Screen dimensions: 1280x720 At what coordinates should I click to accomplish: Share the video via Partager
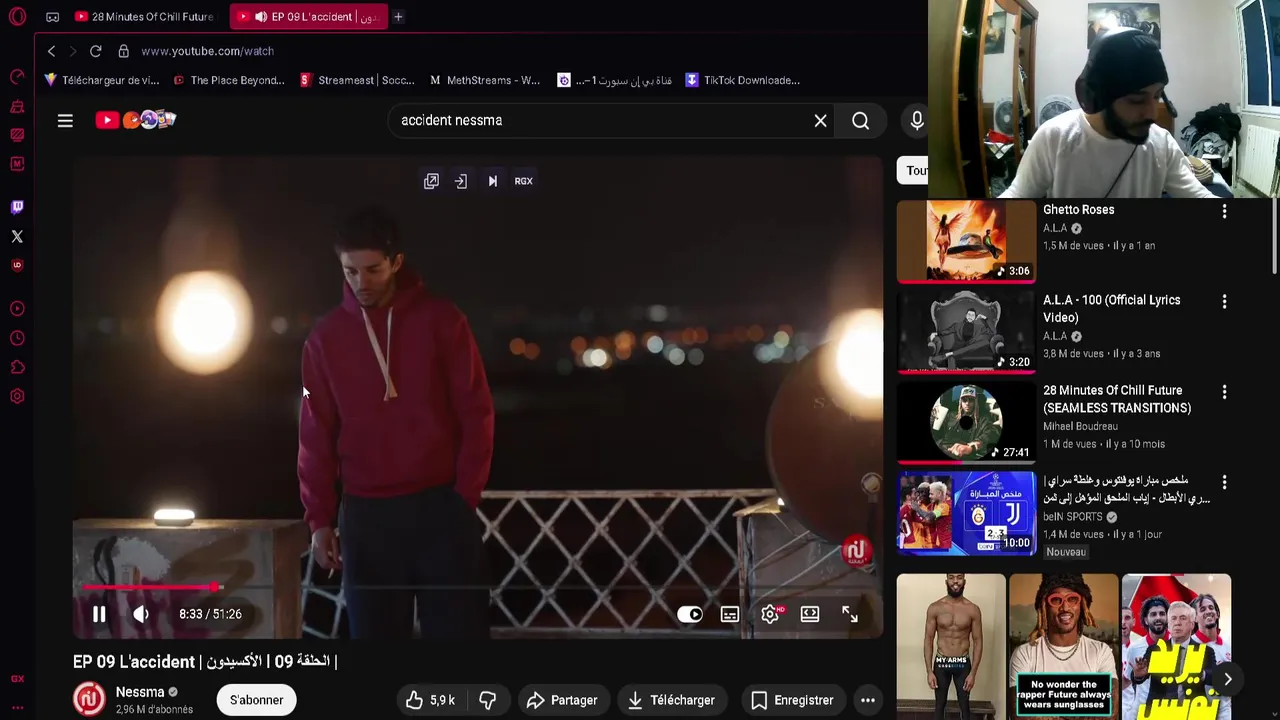[x=562, y=700]
